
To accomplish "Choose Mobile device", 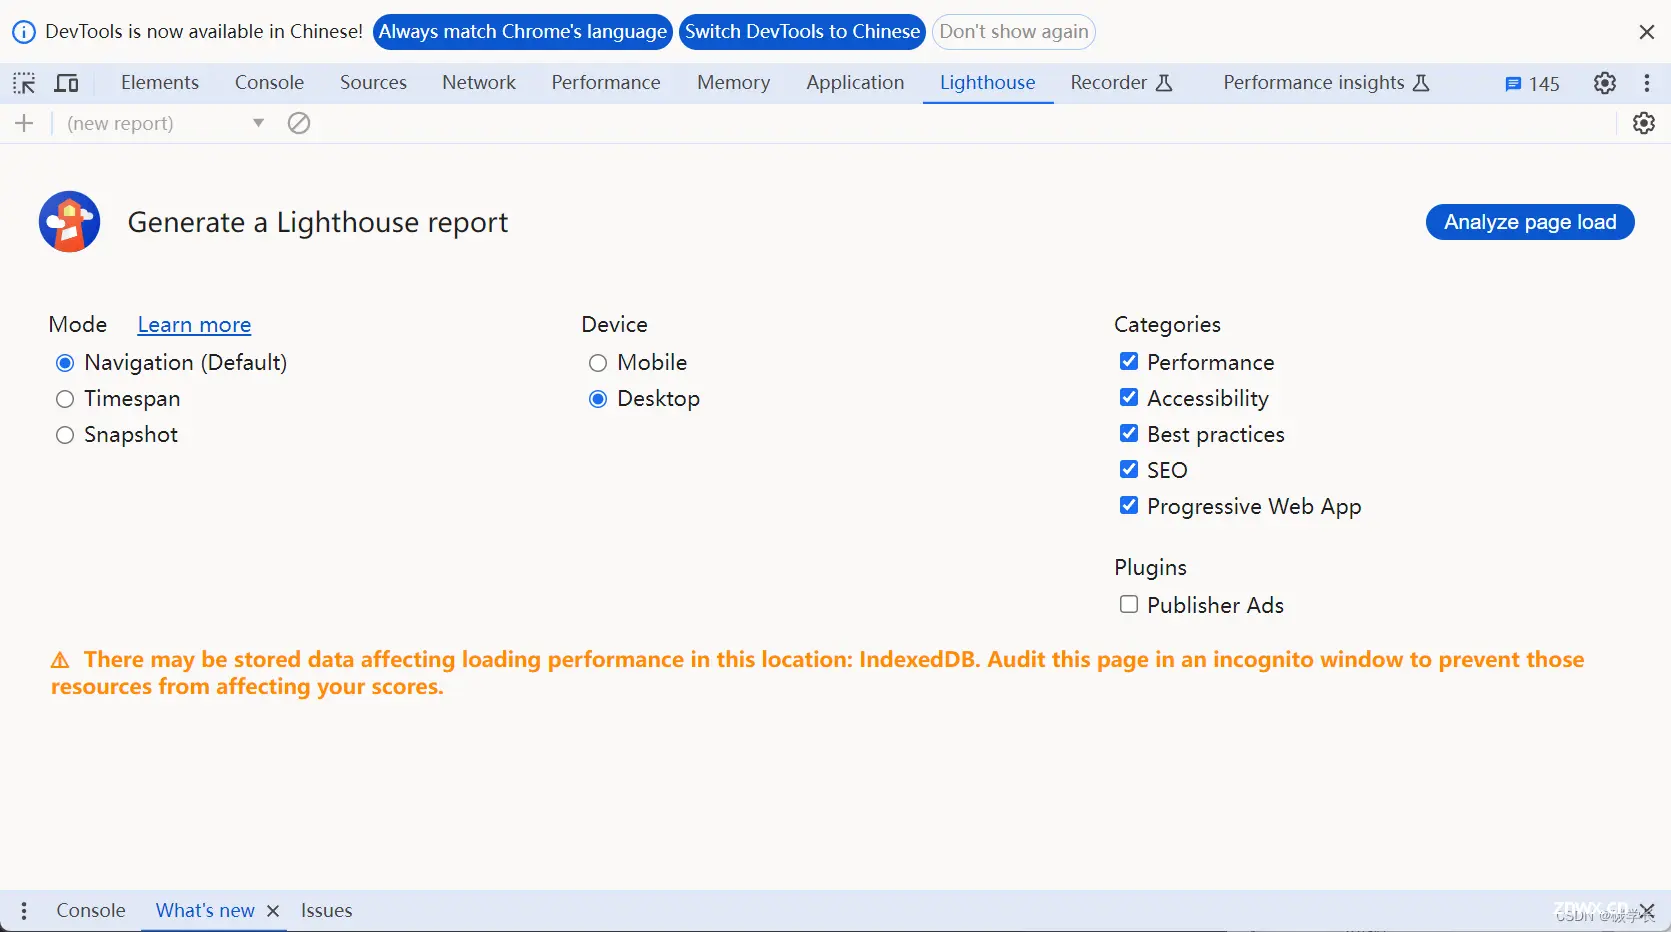I will point(598,363).
